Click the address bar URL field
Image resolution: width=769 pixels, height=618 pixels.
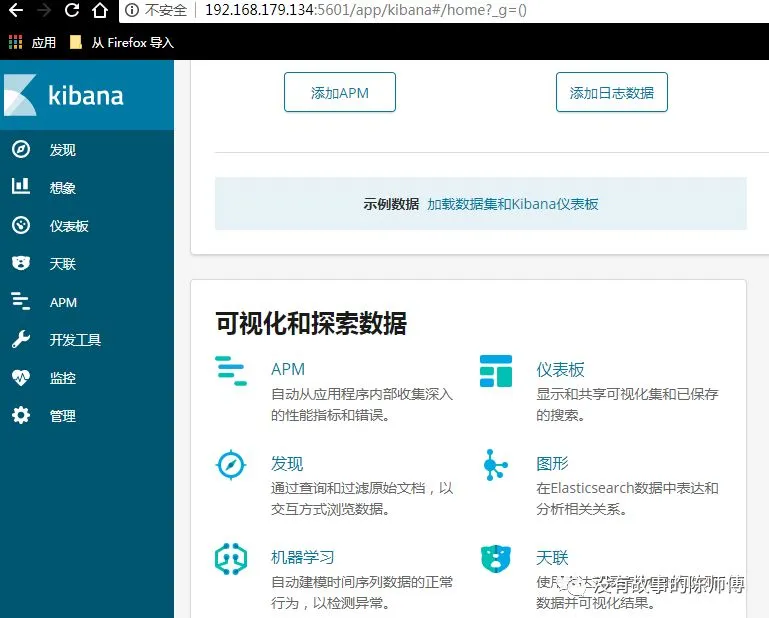coord(444,10)
